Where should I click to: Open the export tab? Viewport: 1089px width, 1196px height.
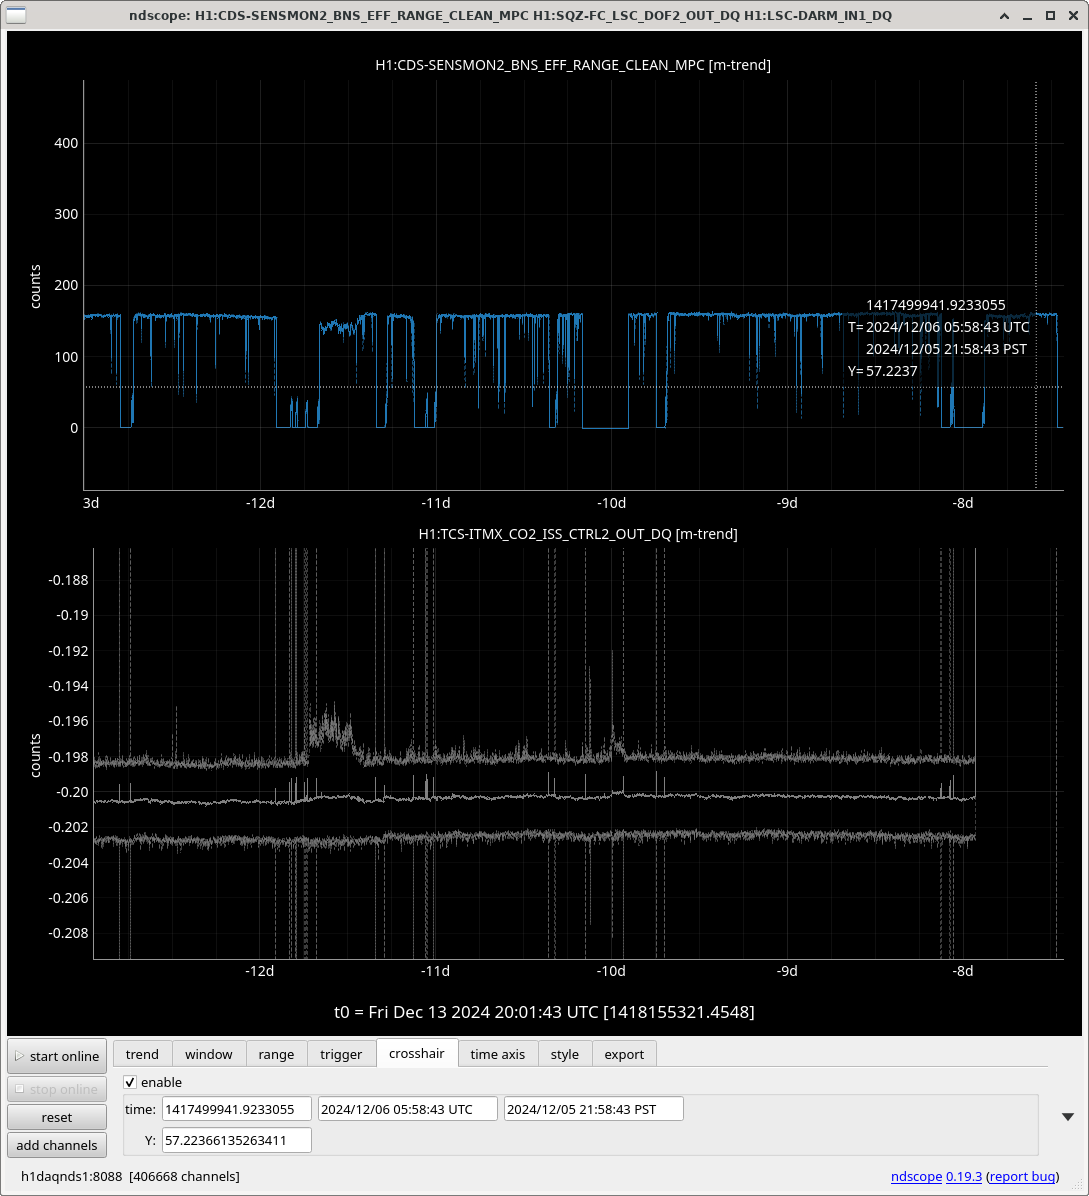point(625,1054)
